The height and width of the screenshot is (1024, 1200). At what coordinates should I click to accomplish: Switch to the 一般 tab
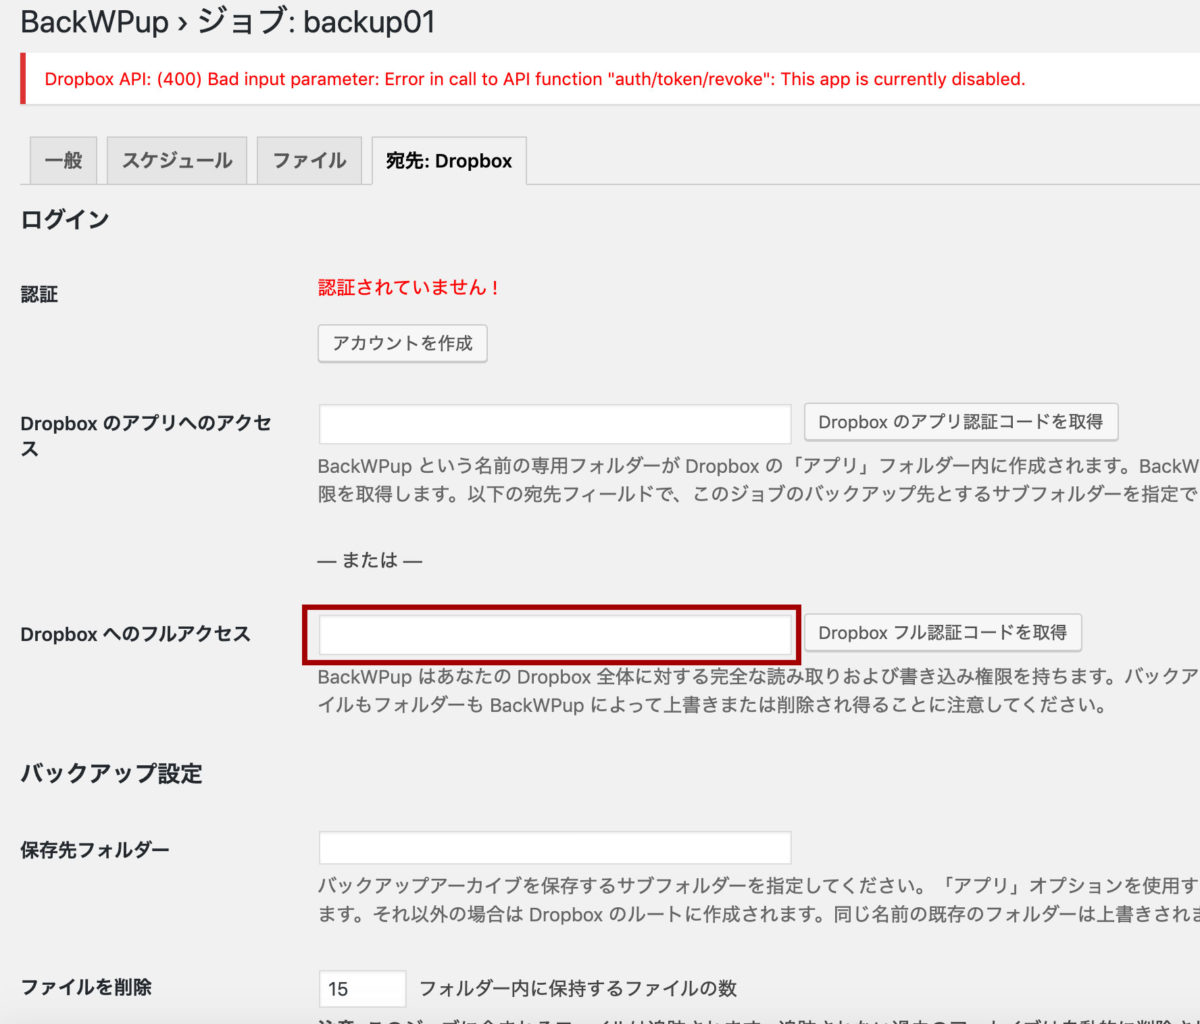click(x=62, y=160)
